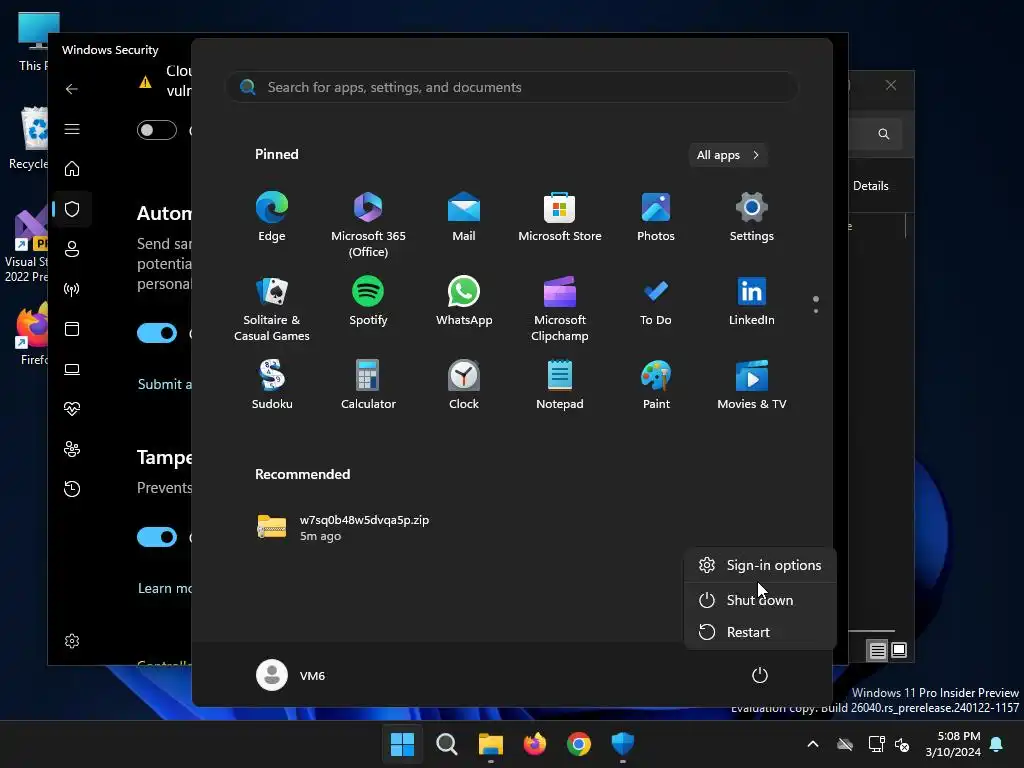Open the Home section in Windows Security

pos(72,168)
